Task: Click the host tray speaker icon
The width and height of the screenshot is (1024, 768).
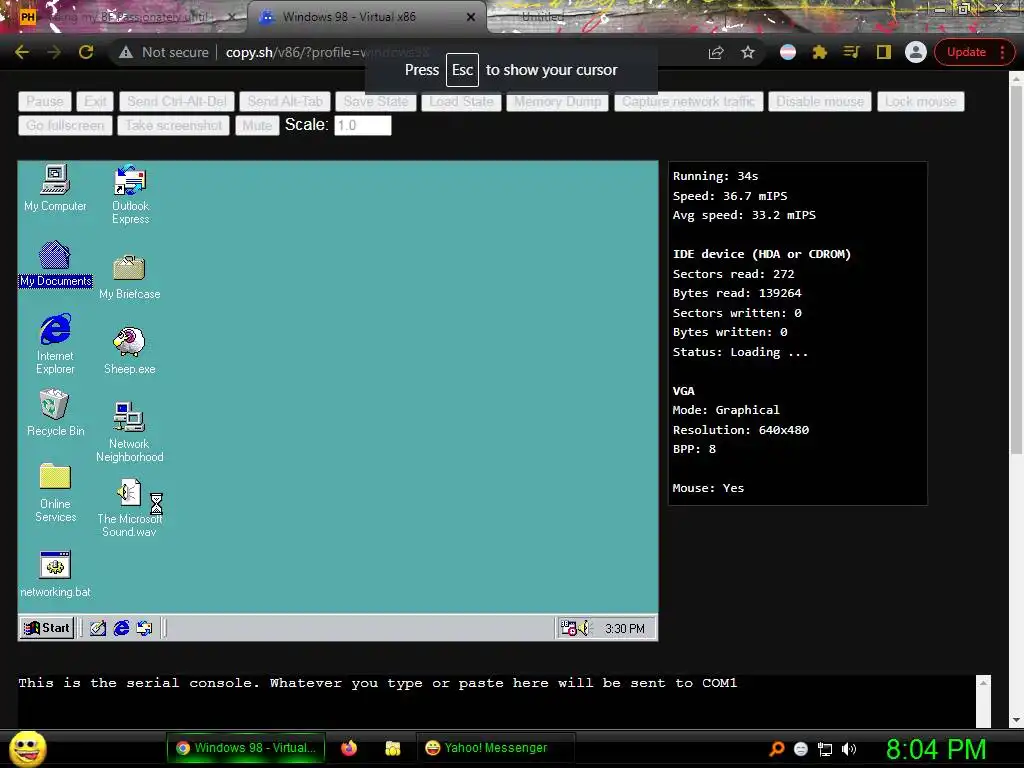Action: (849, 749)
